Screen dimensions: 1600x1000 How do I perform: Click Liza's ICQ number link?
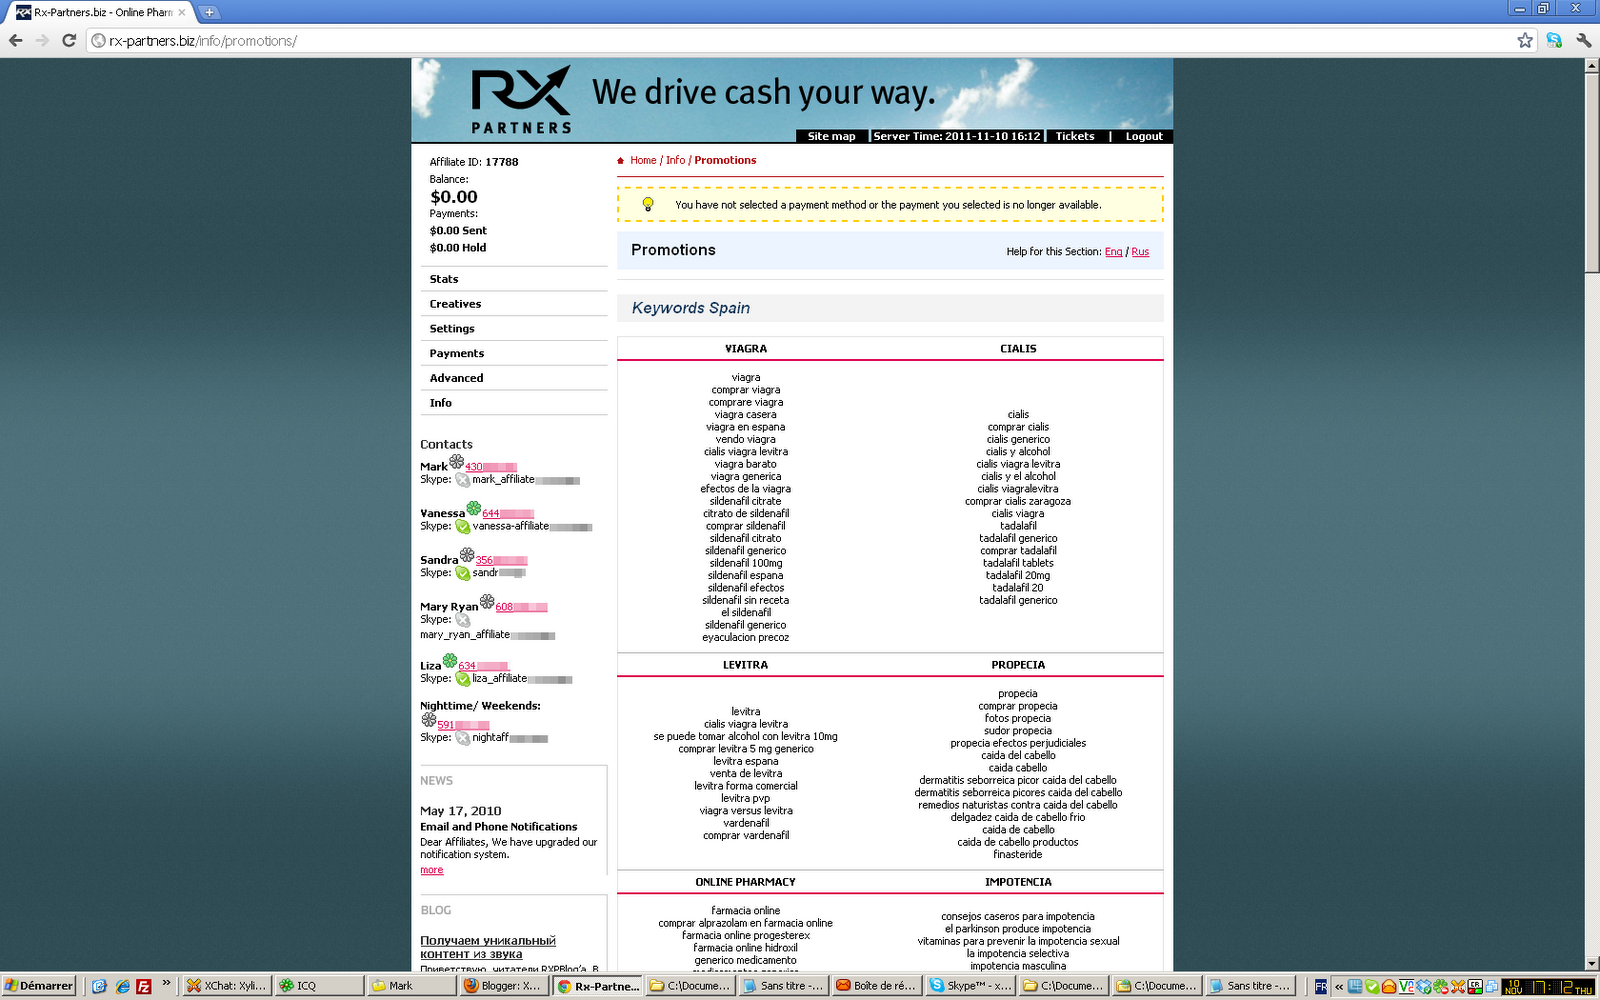pos(484,666)
